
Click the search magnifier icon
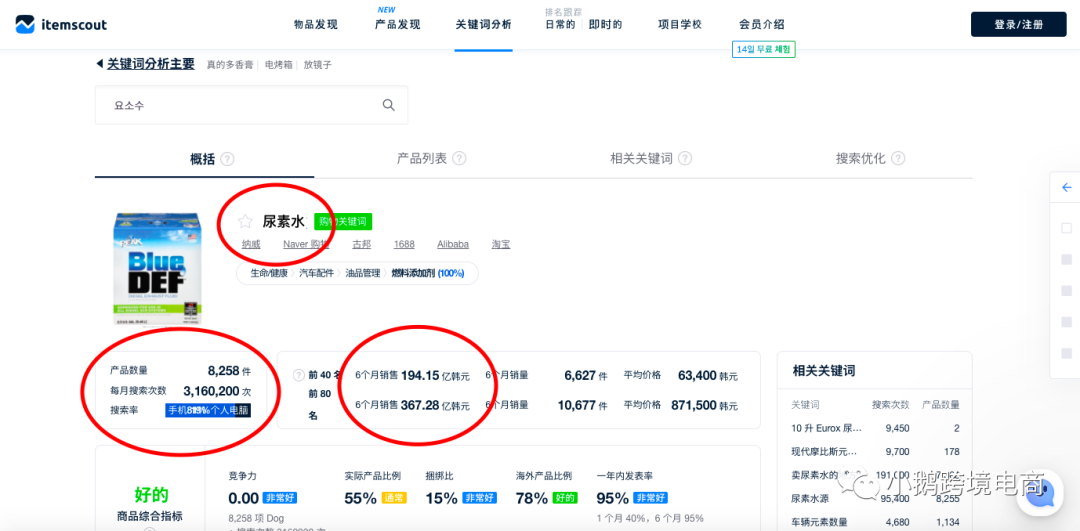(x=388, y=105)
